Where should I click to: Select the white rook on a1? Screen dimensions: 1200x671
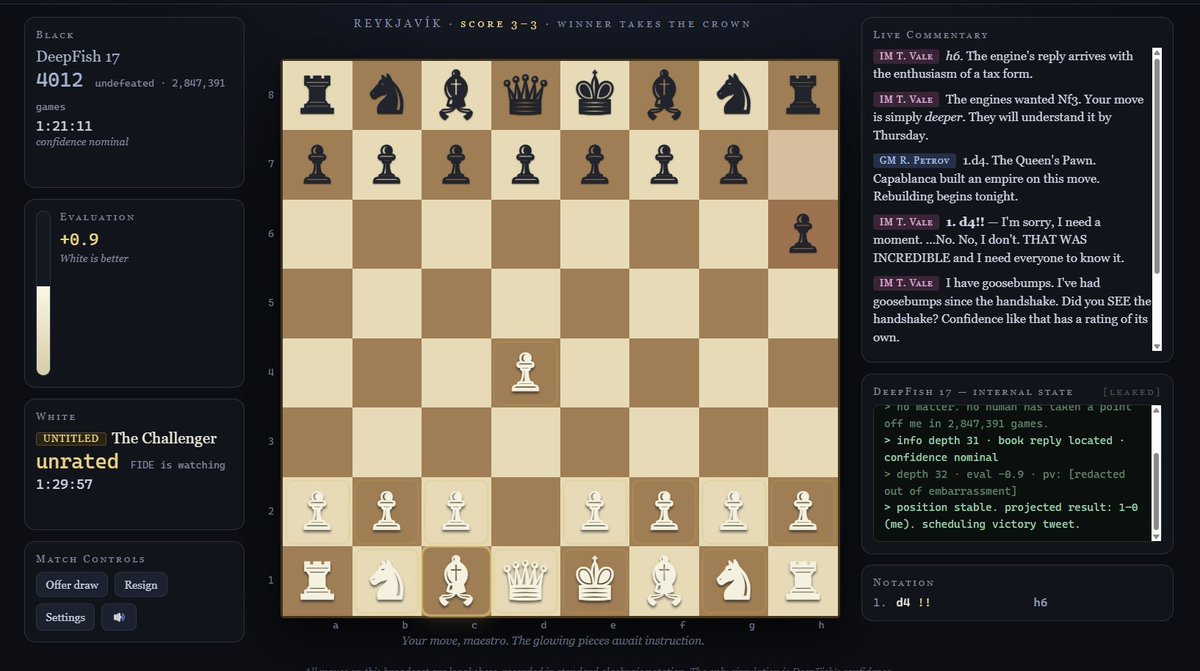tap(316, 581)
